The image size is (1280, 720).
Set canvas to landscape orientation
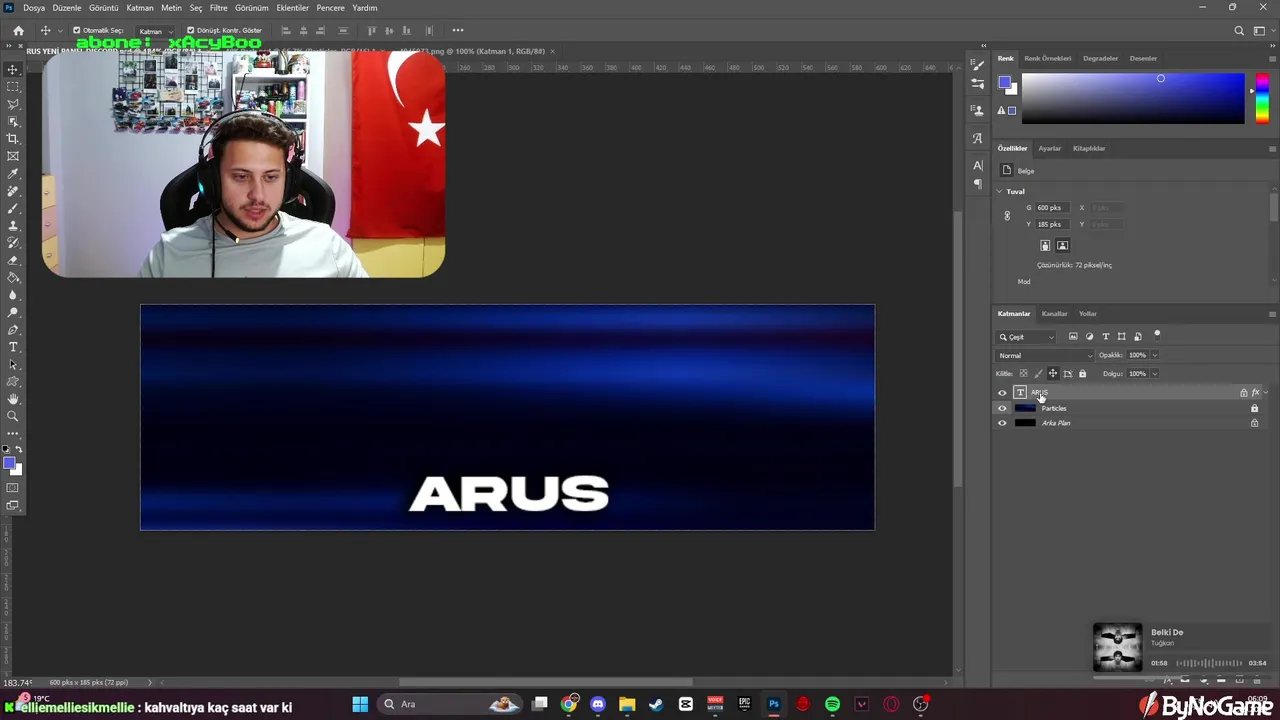(1062, 246)
